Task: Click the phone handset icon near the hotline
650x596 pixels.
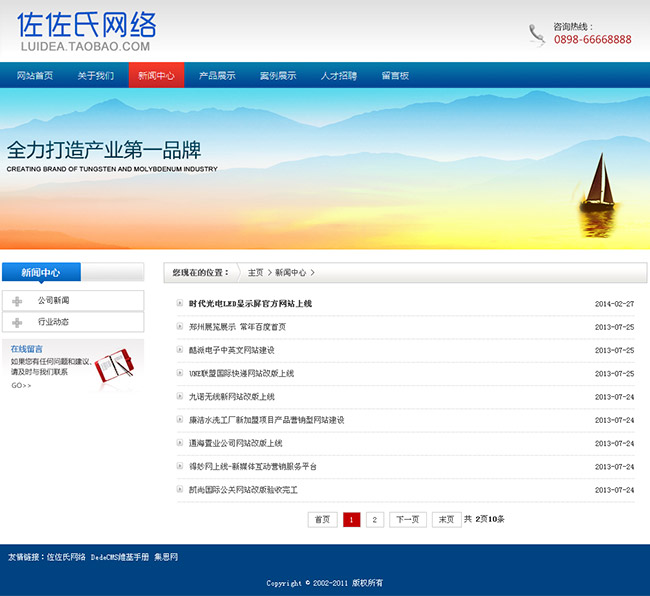Action: pos(536,35)
